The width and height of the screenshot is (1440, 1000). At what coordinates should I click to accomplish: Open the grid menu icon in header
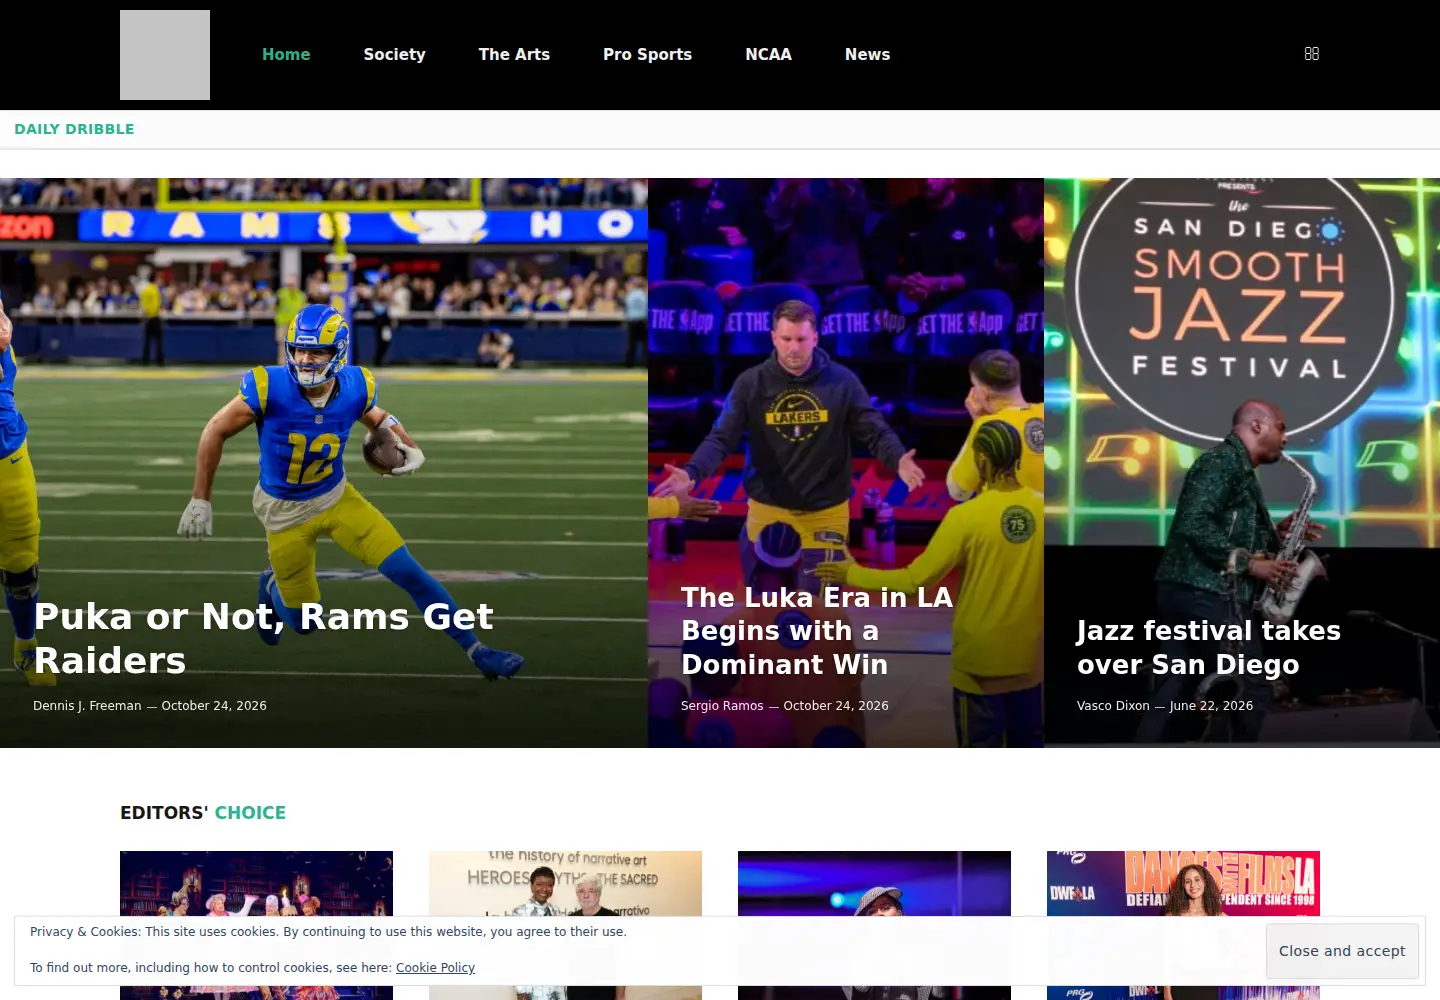[1312, 54]
